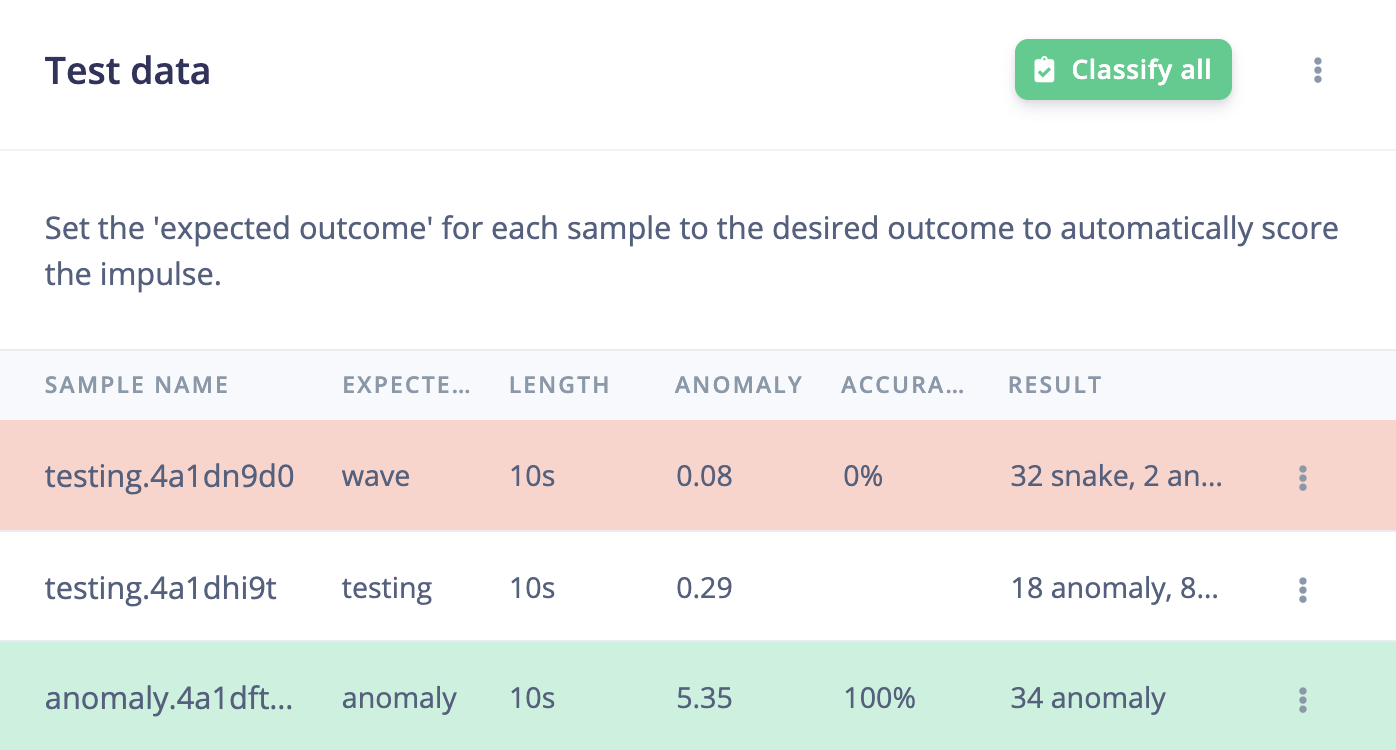Select sample testing.4a1dhi9t
The width and height of the screenshot is (1396, 750).
pos(161,588)
